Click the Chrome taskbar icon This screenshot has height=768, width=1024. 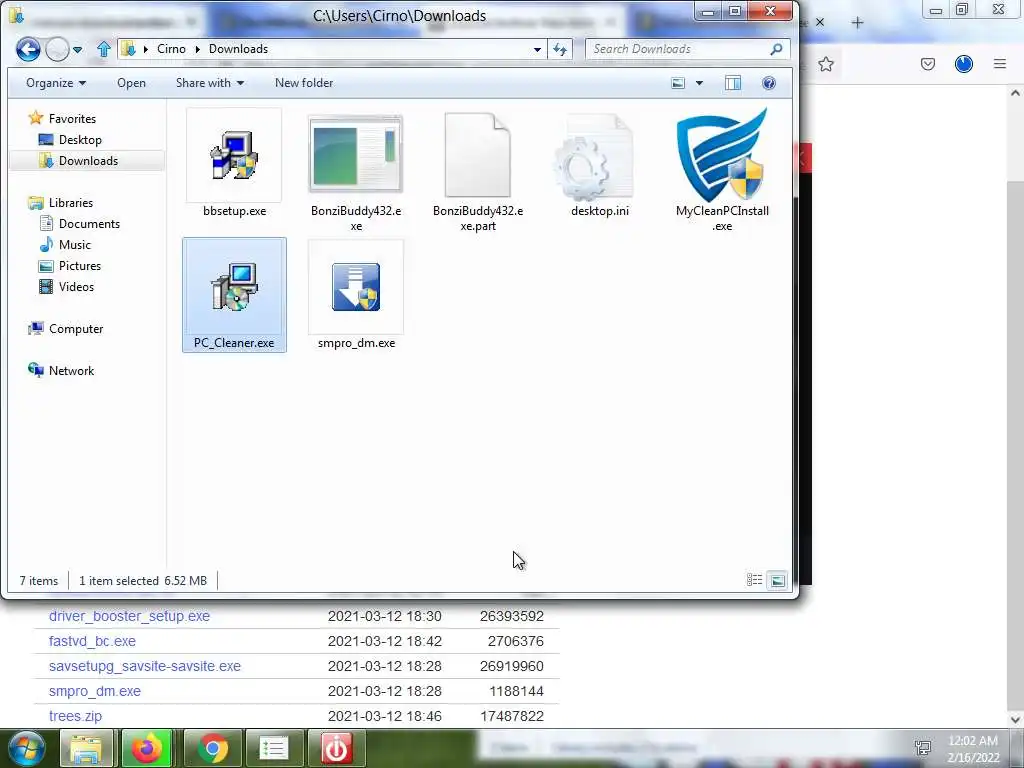pos(213,748)
